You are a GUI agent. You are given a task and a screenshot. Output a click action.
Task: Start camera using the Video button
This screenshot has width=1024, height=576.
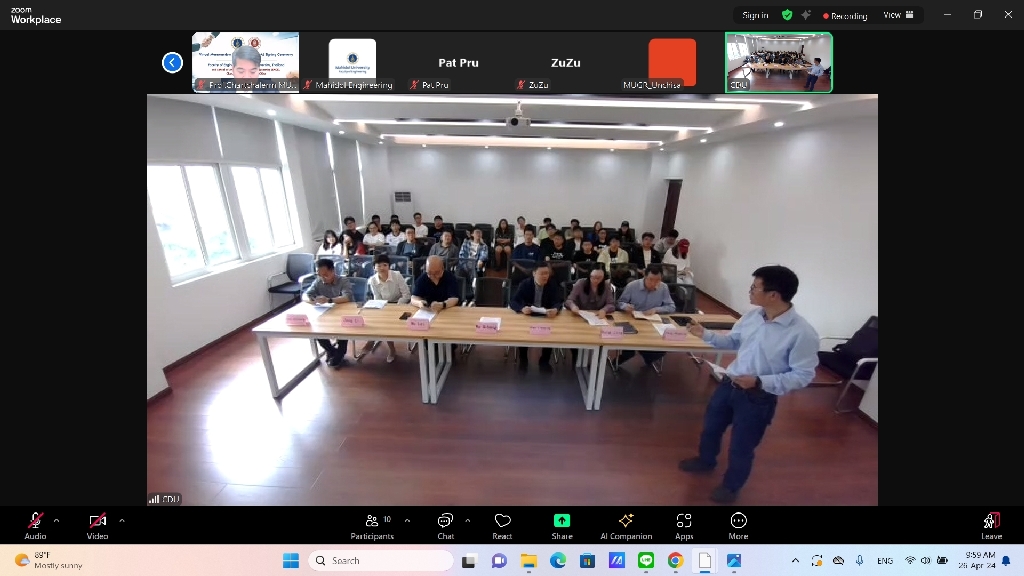pos(97,523)
